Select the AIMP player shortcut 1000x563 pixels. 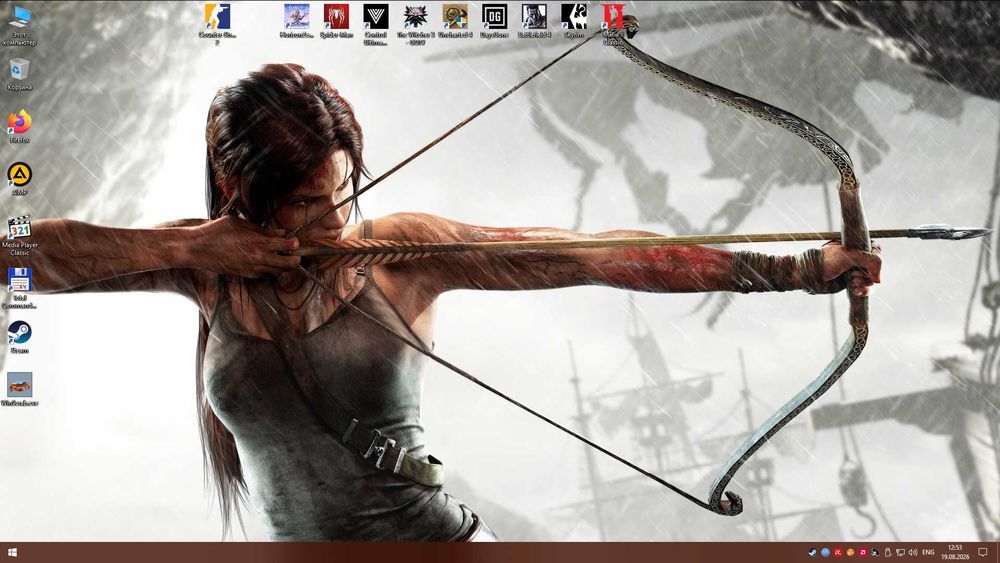[x=20, y=179]
